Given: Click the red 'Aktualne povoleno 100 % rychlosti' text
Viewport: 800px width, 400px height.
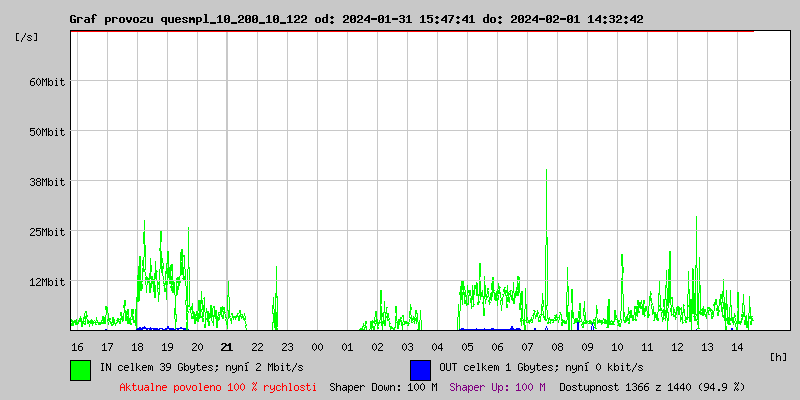Looking at the screenshot, I should tap(218, 386).
